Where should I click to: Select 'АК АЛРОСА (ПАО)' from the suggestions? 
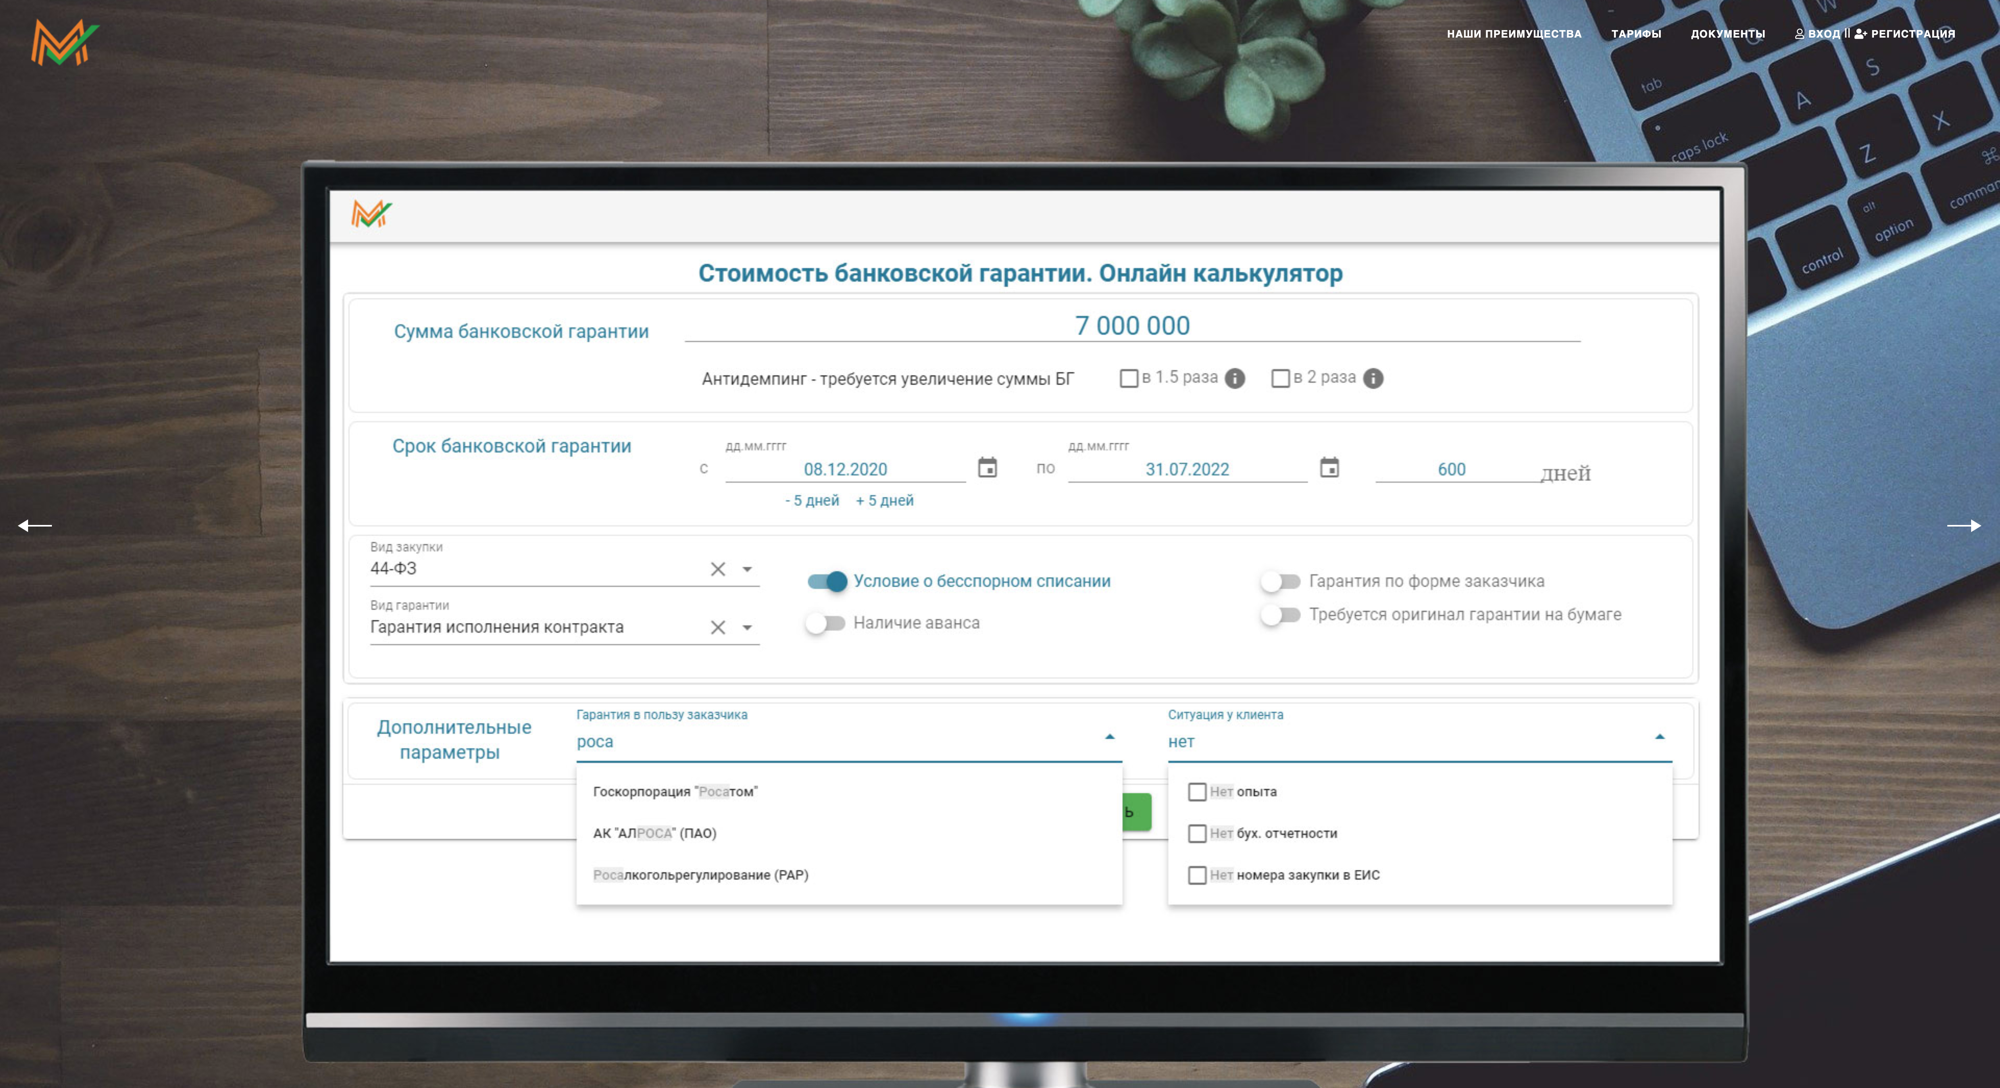tap(849, 833)
